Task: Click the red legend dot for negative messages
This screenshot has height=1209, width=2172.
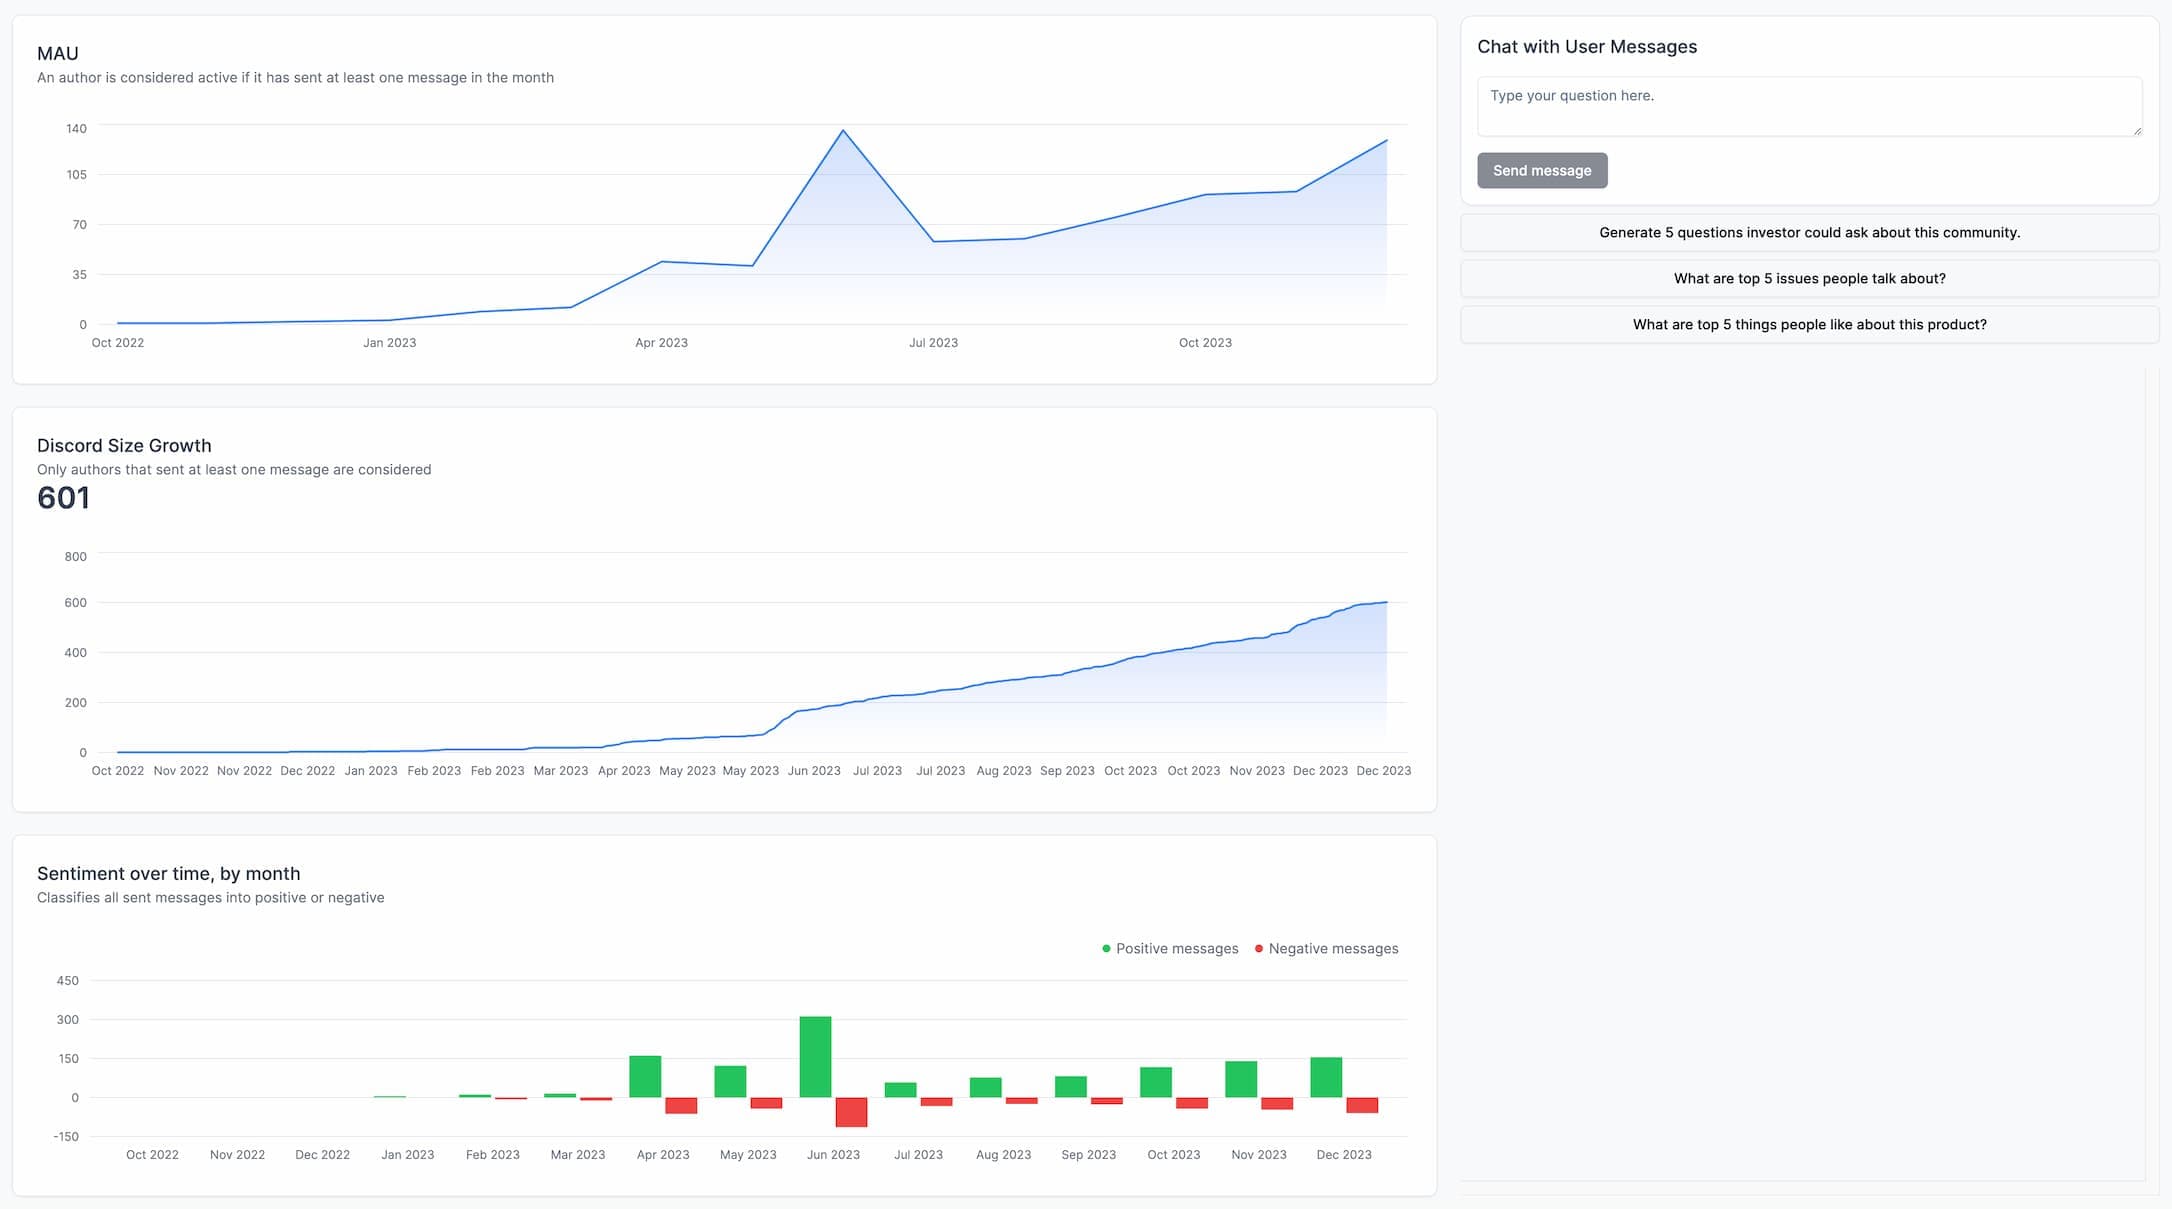Action: tap(1258, 948)
